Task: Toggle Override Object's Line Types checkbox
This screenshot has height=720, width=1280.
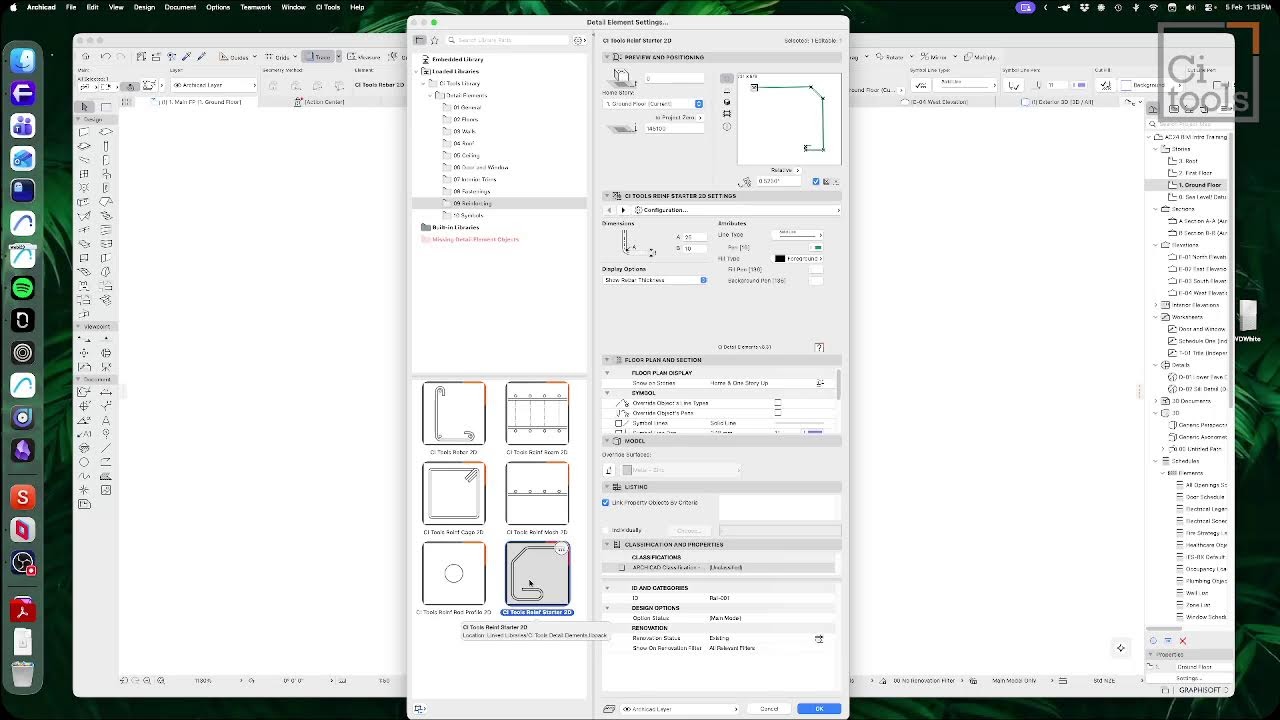Action: pyautogui.click(x=778, y=403)
